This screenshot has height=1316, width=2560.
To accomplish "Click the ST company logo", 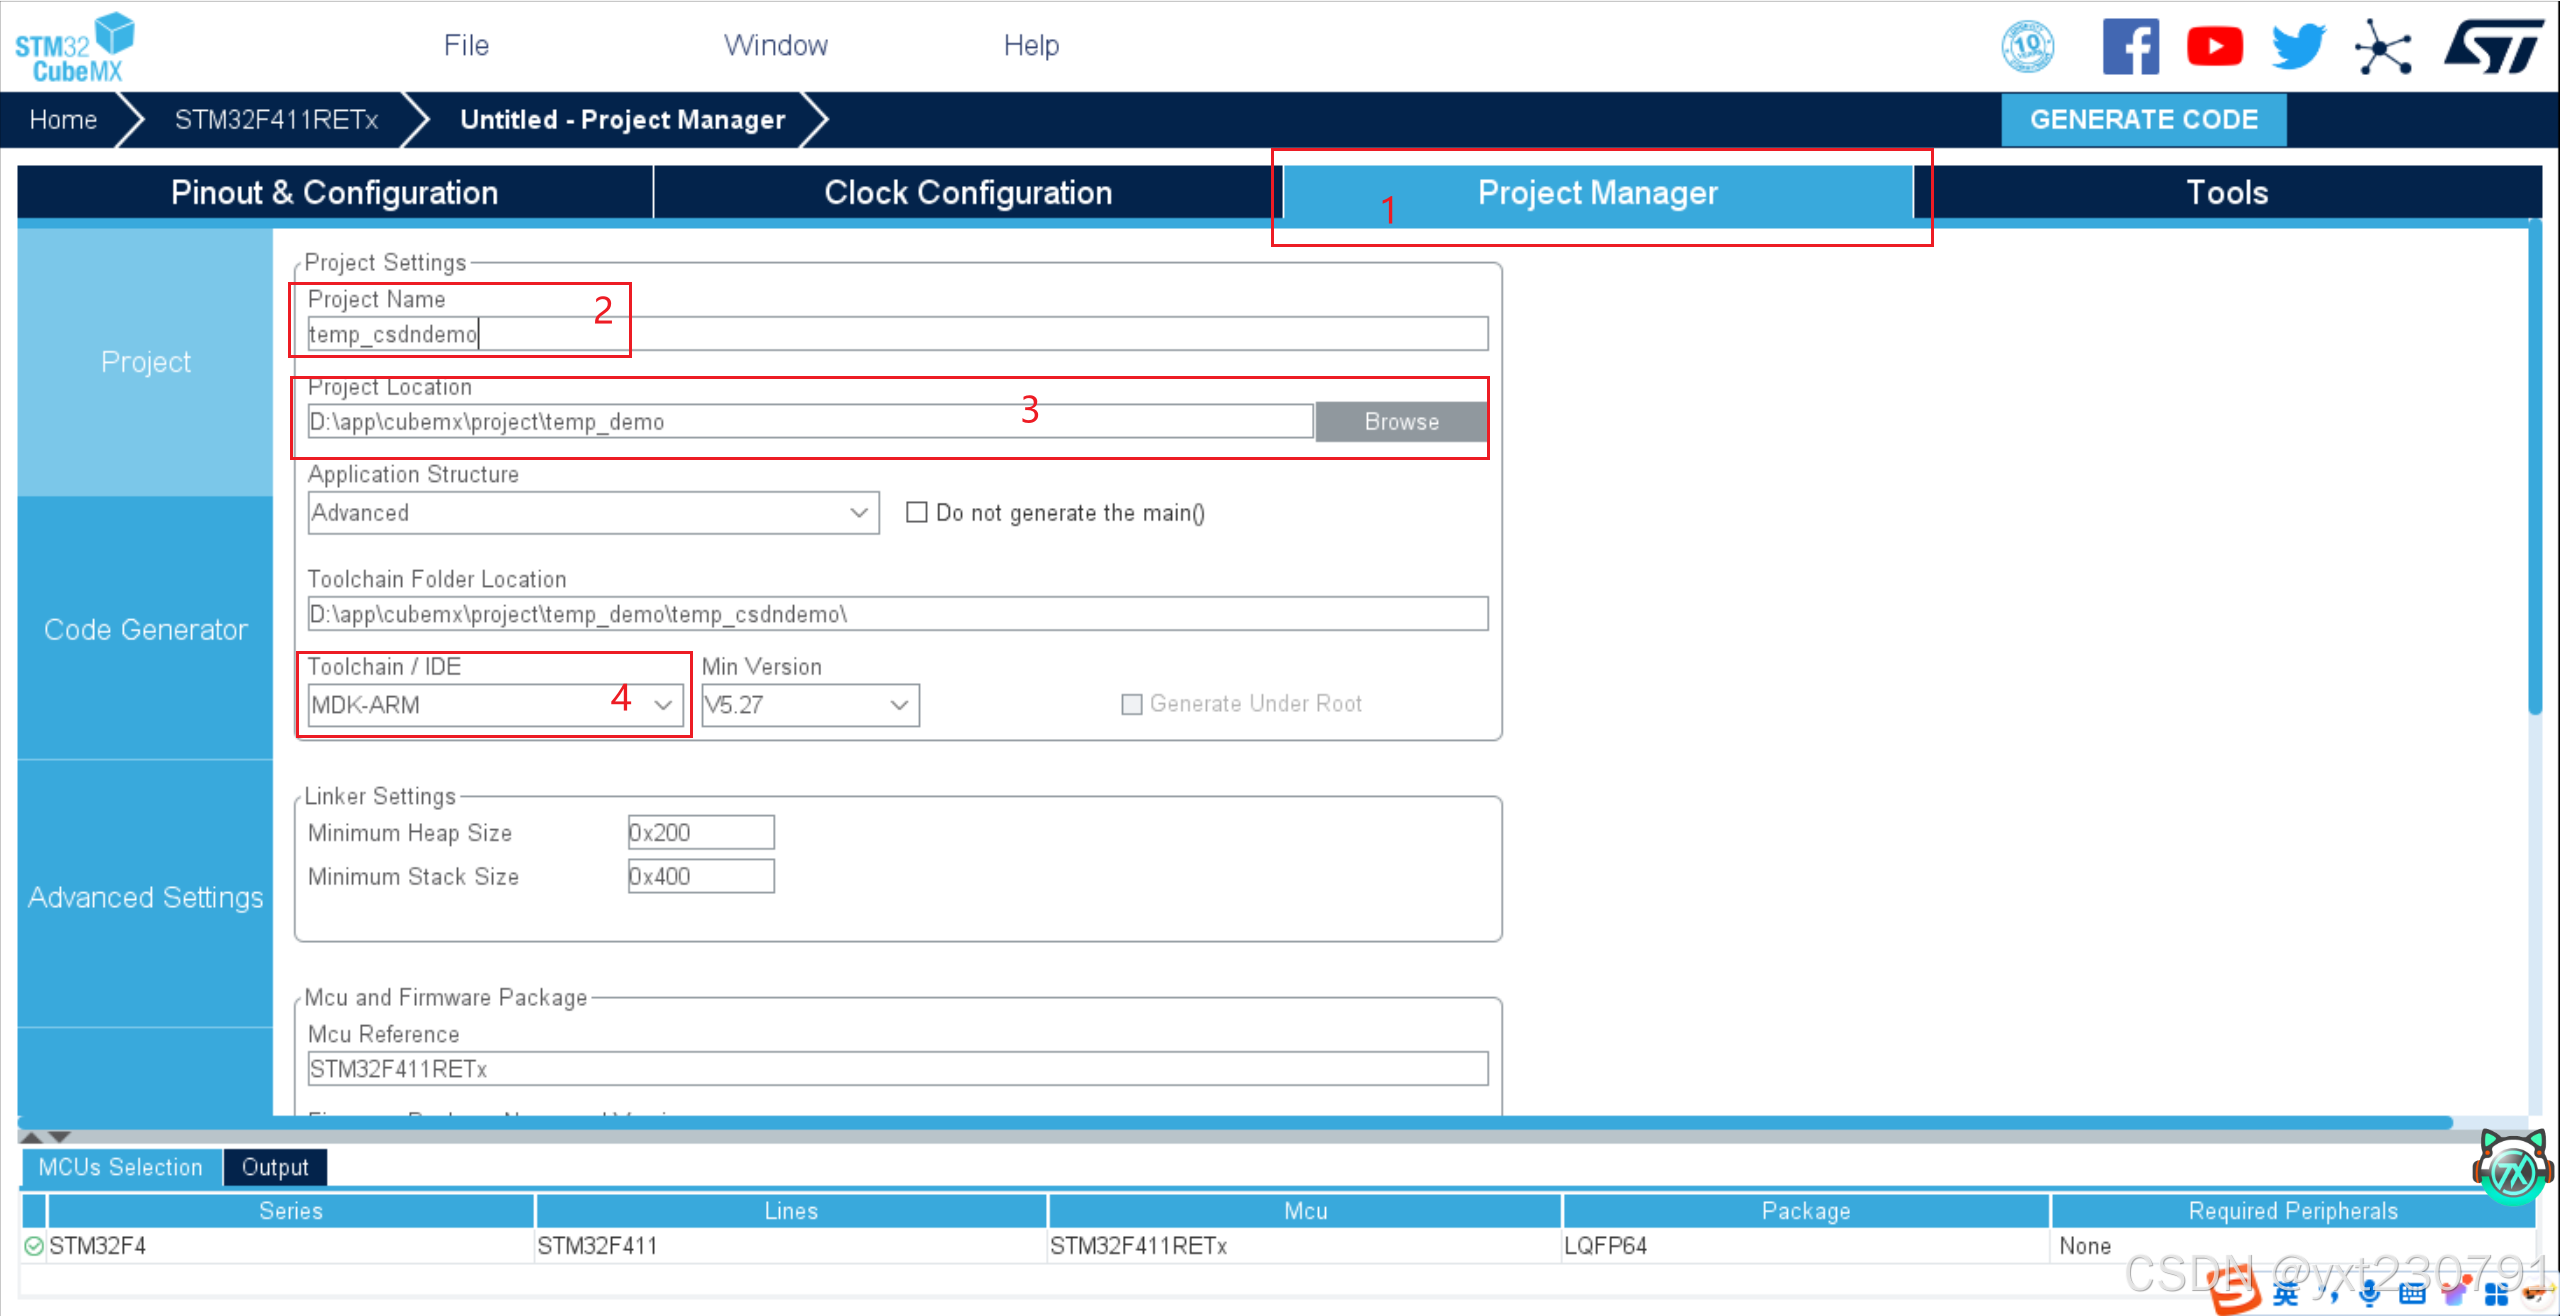I will click(2494, 47).
